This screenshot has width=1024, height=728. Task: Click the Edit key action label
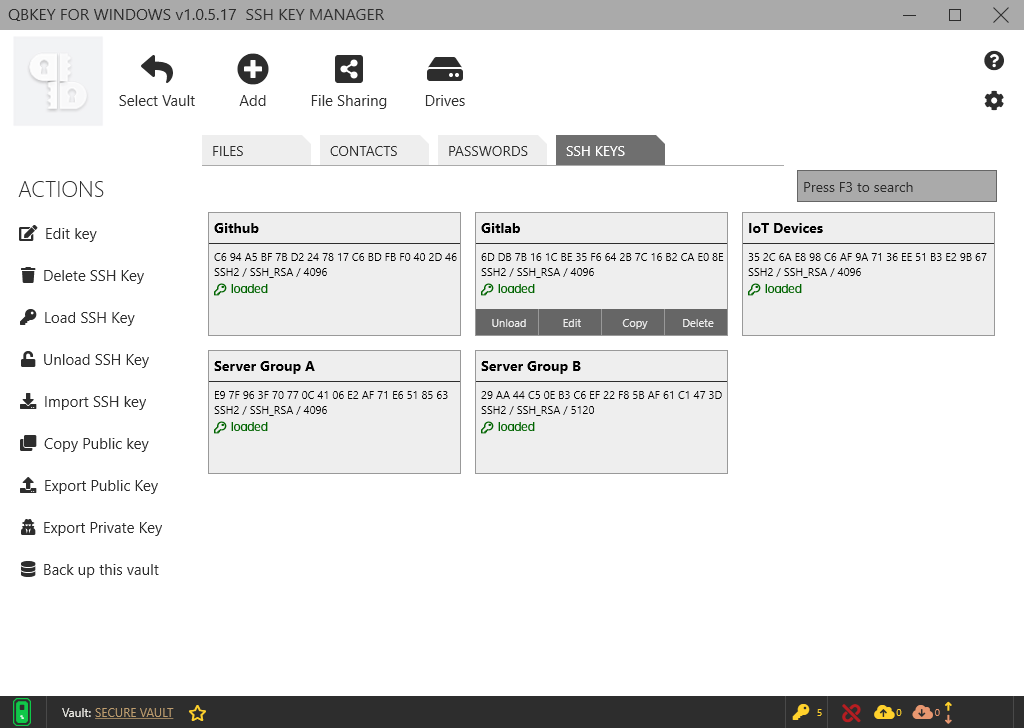71,234
